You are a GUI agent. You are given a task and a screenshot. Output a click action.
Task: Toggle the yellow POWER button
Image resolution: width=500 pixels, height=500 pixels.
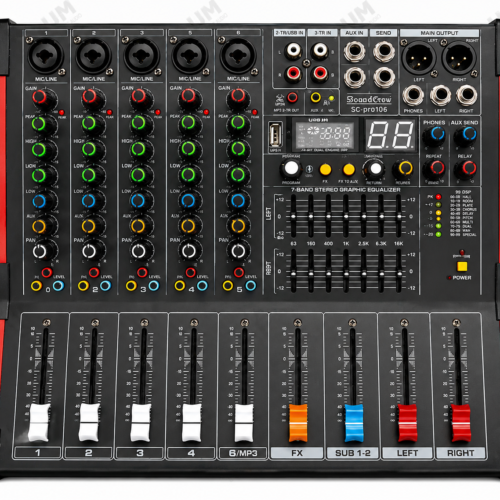462,266
